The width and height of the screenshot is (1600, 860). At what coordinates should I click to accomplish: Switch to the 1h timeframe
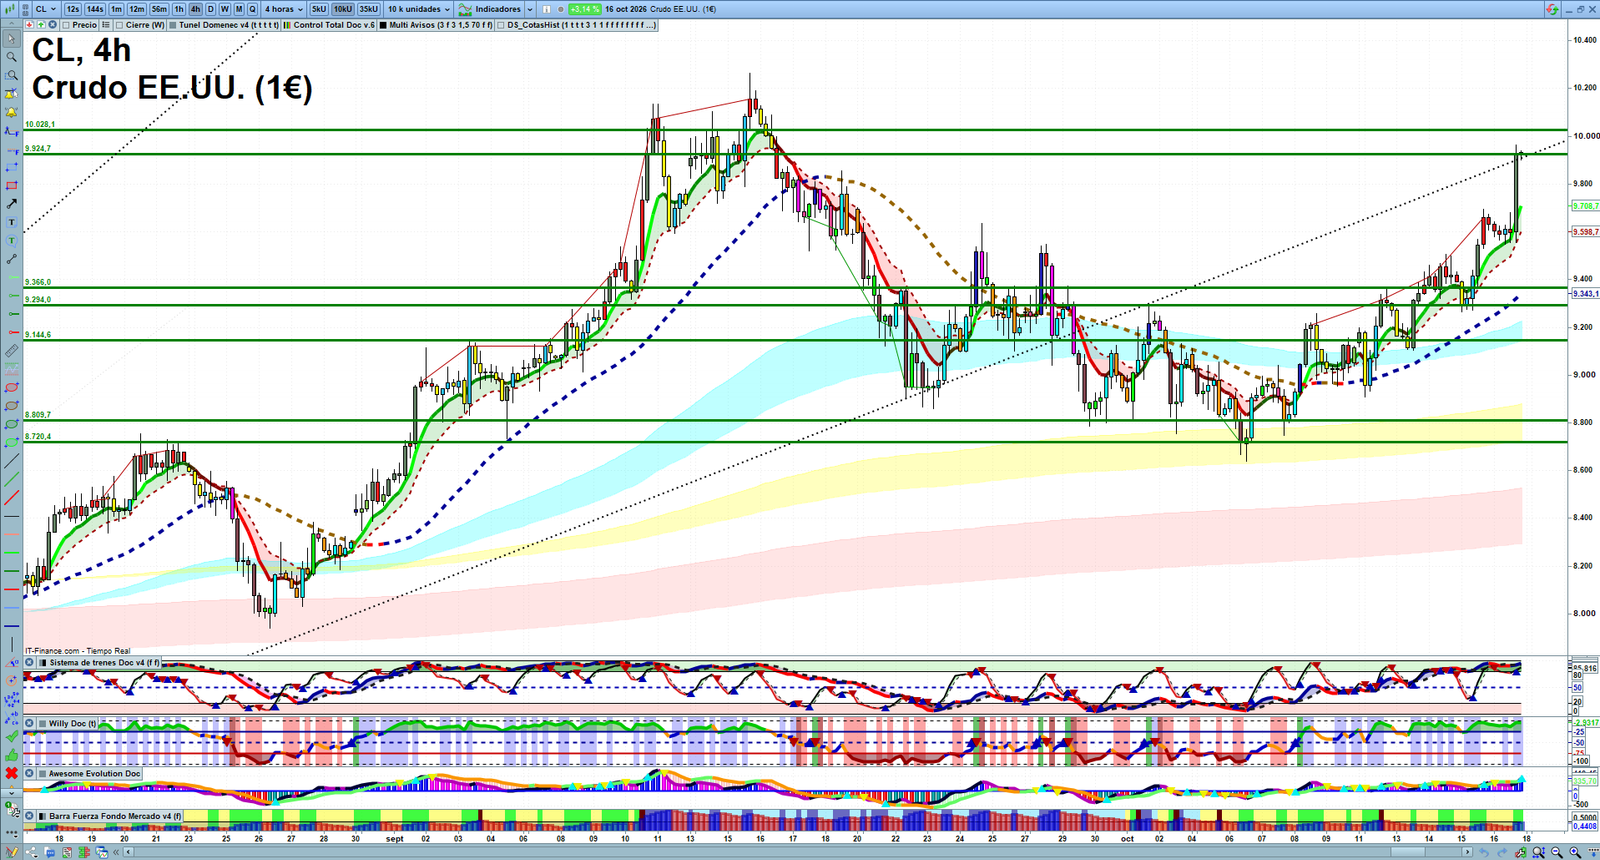point(179,9)
